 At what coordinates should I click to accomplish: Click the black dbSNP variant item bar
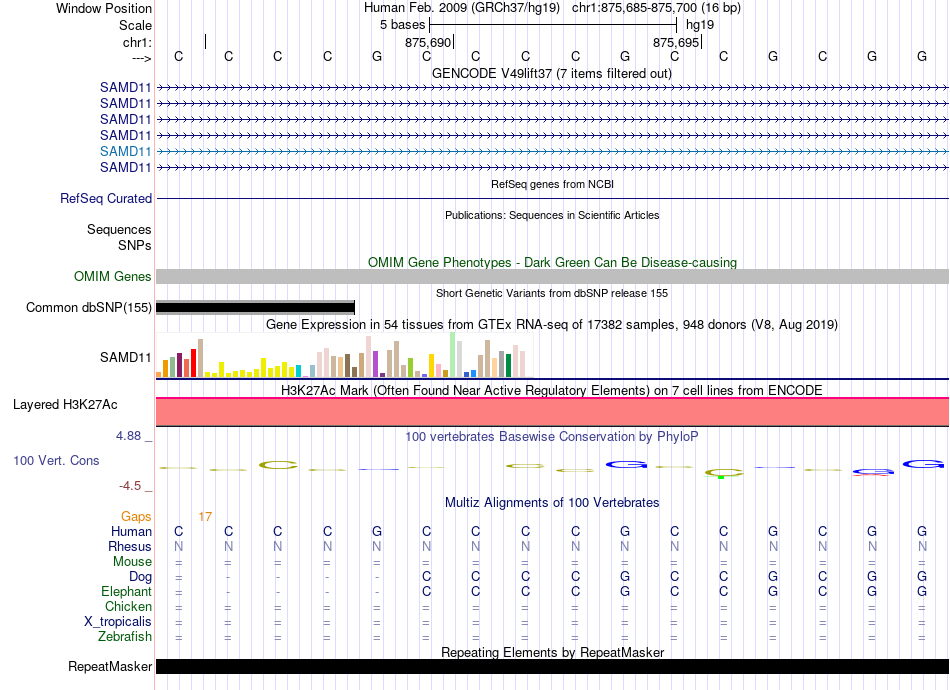pyautogui.click(x=255, y=307)
